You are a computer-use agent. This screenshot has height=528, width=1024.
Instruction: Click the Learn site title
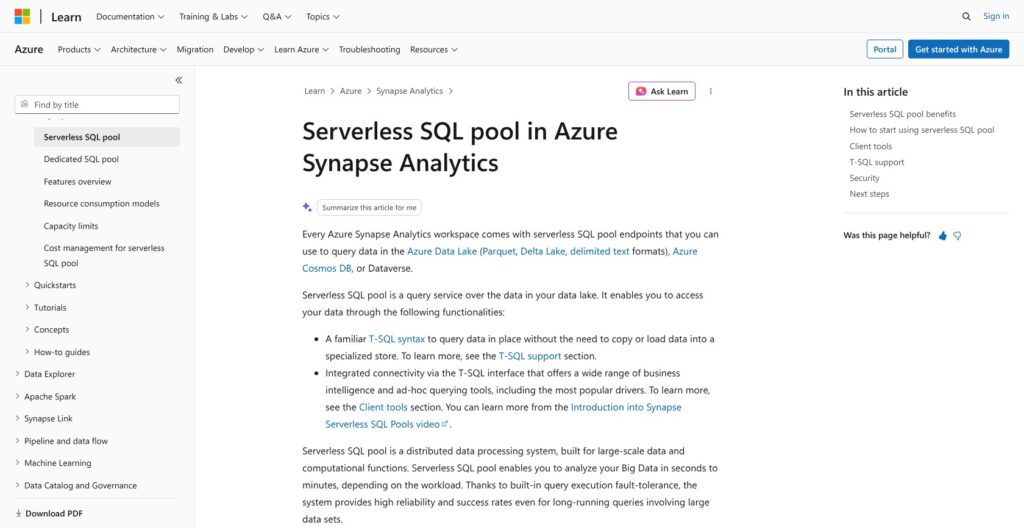[x=66, y=16]
